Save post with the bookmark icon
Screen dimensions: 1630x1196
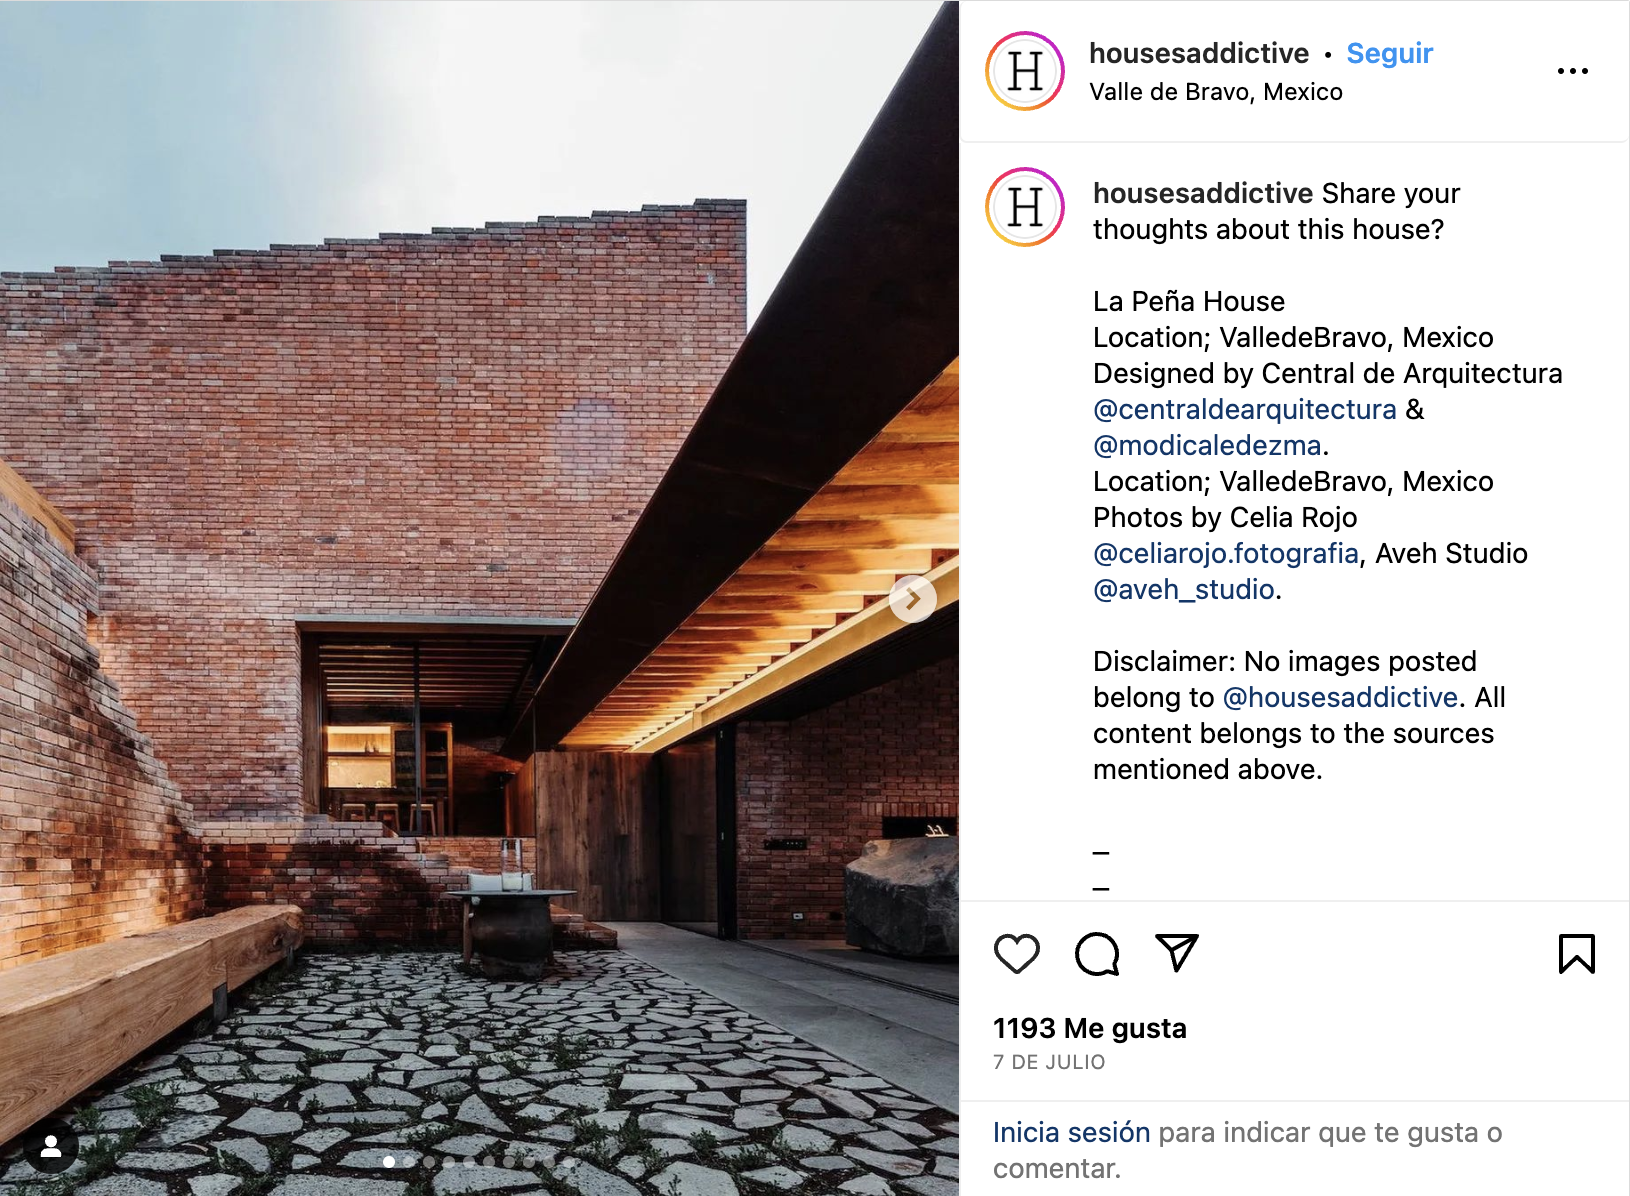click(1577, 954)
